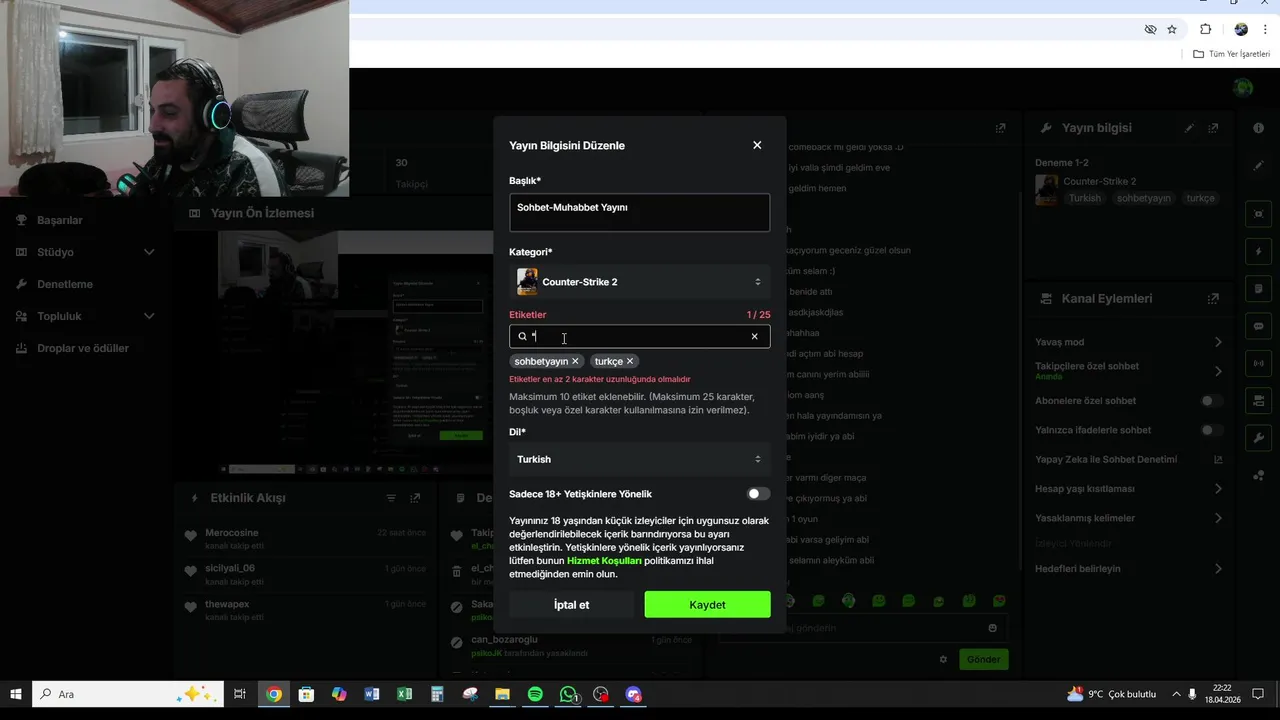Click the Etiketler tag search field
Viewport: 1280px width, 720px height.
[639, 337]
